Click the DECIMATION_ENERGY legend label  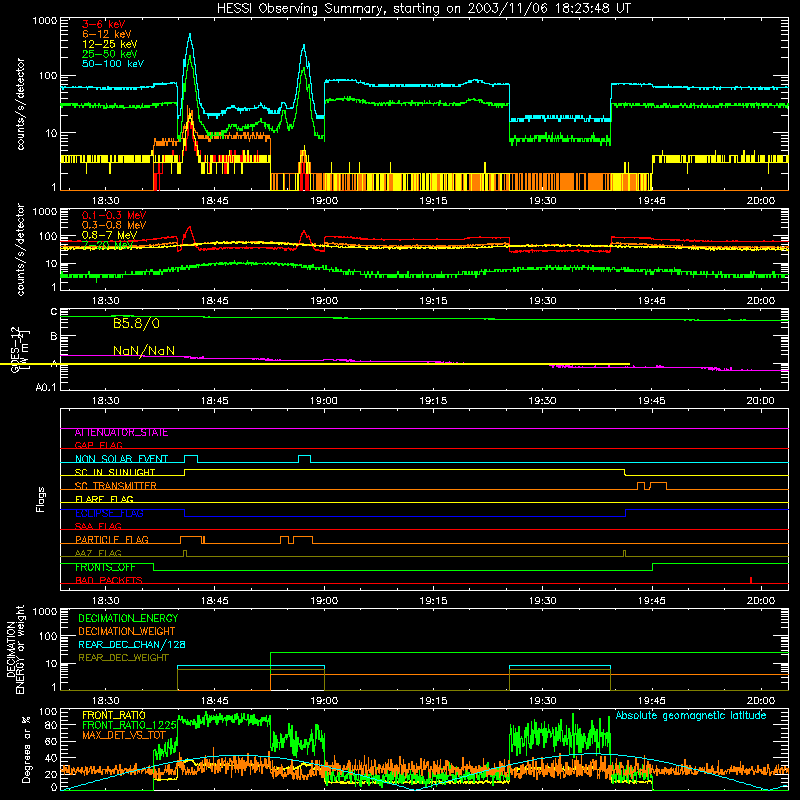click(x=128, y=618)
